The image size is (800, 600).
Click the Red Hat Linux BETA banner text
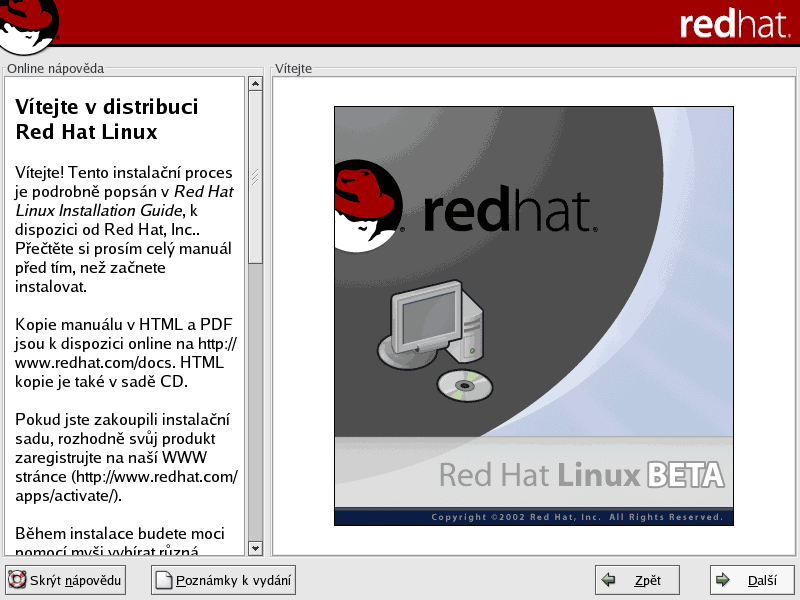pyautogui.click(x=580, y=473)
